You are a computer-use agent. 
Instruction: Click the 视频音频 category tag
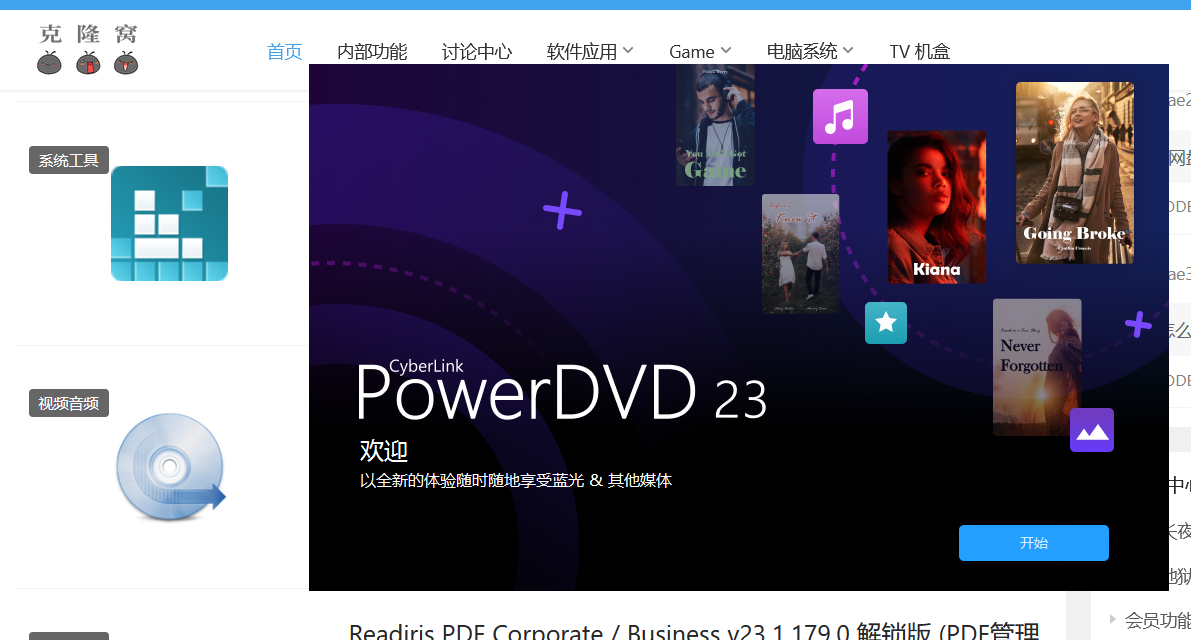(x=69, y=403)
